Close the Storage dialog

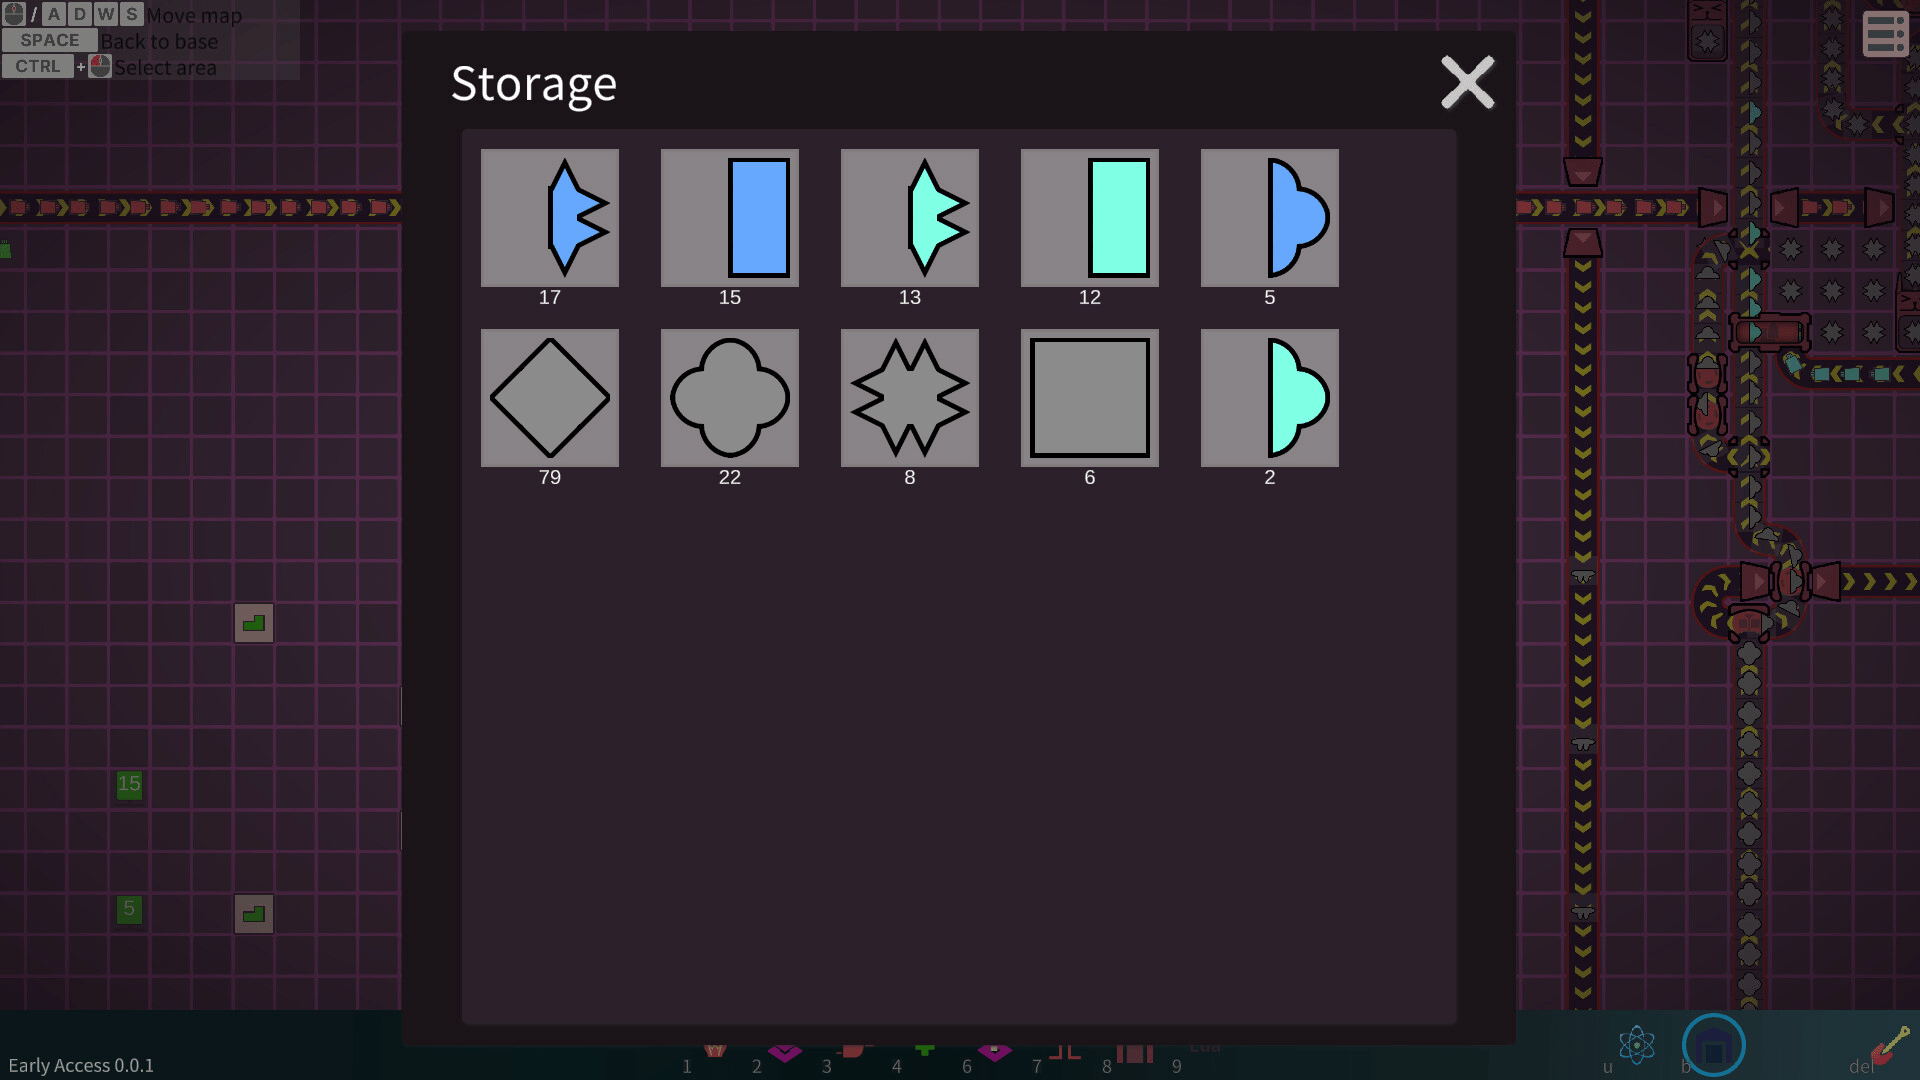coord(1467,82)
